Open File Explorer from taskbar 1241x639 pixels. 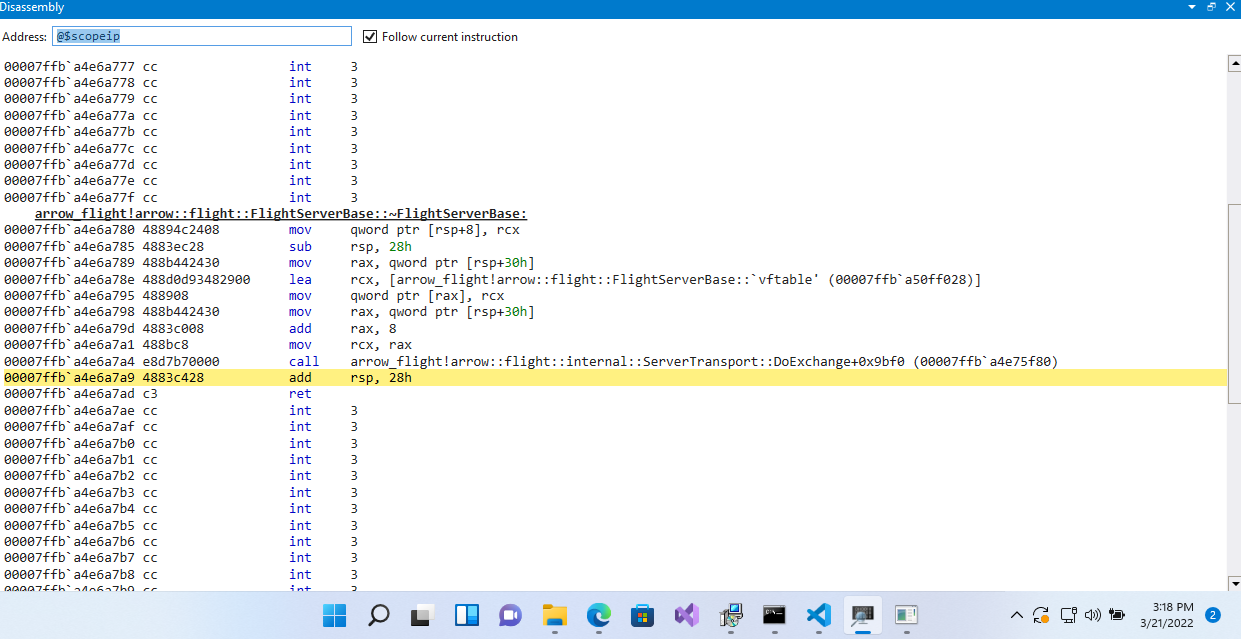point(555,615)
